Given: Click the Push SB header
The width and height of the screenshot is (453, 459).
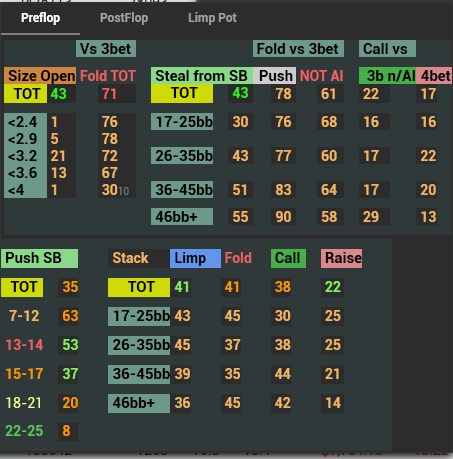Looking at the screenshot, I should [x=40, y=258].
